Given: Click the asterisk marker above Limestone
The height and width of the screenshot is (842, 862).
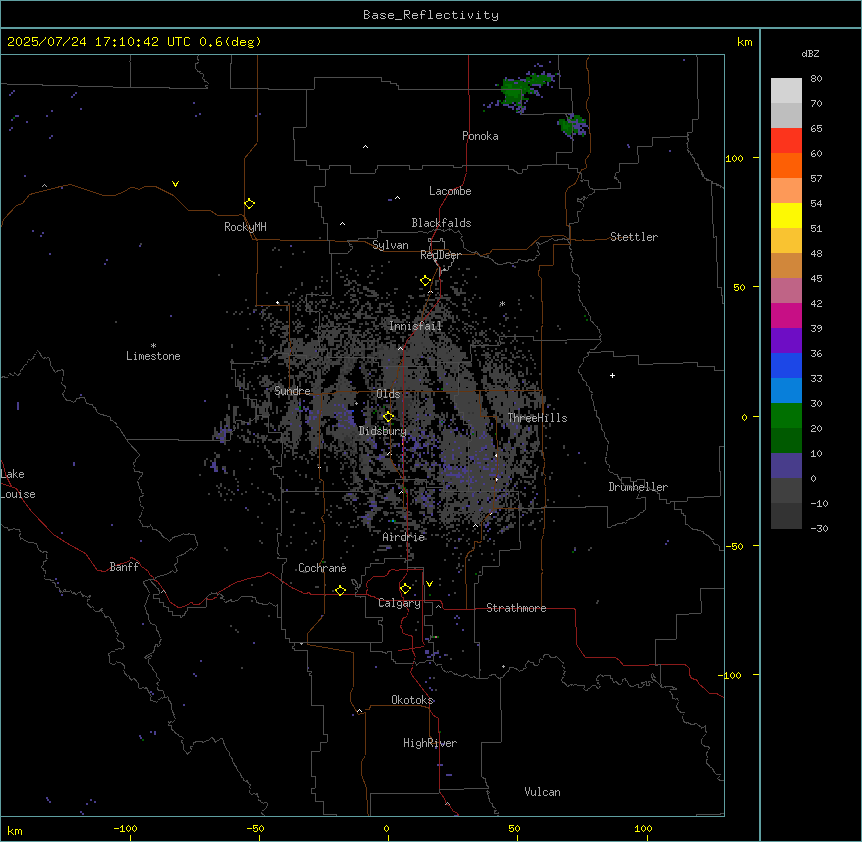Looking at the screenshot, I should point(153,346).
